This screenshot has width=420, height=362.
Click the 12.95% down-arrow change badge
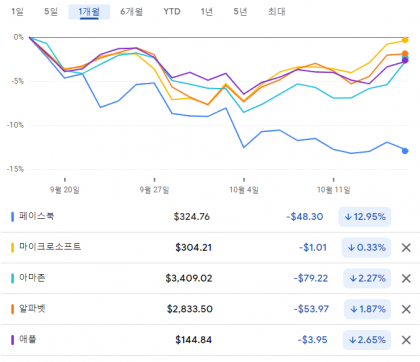[365, 217]
